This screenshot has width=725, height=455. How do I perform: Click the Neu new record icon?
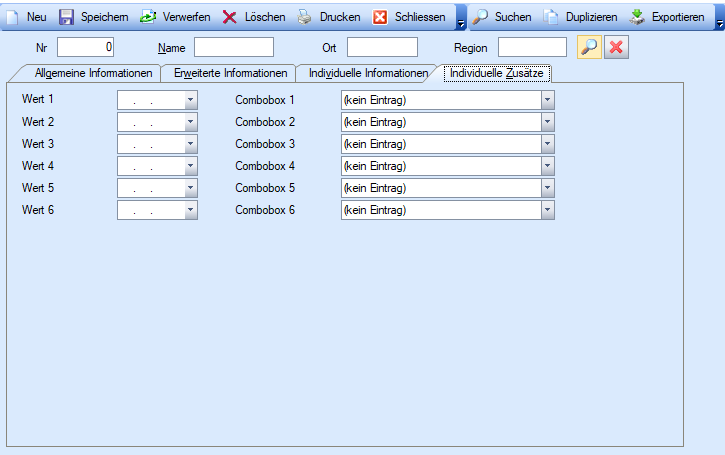[x=14, y=17]
